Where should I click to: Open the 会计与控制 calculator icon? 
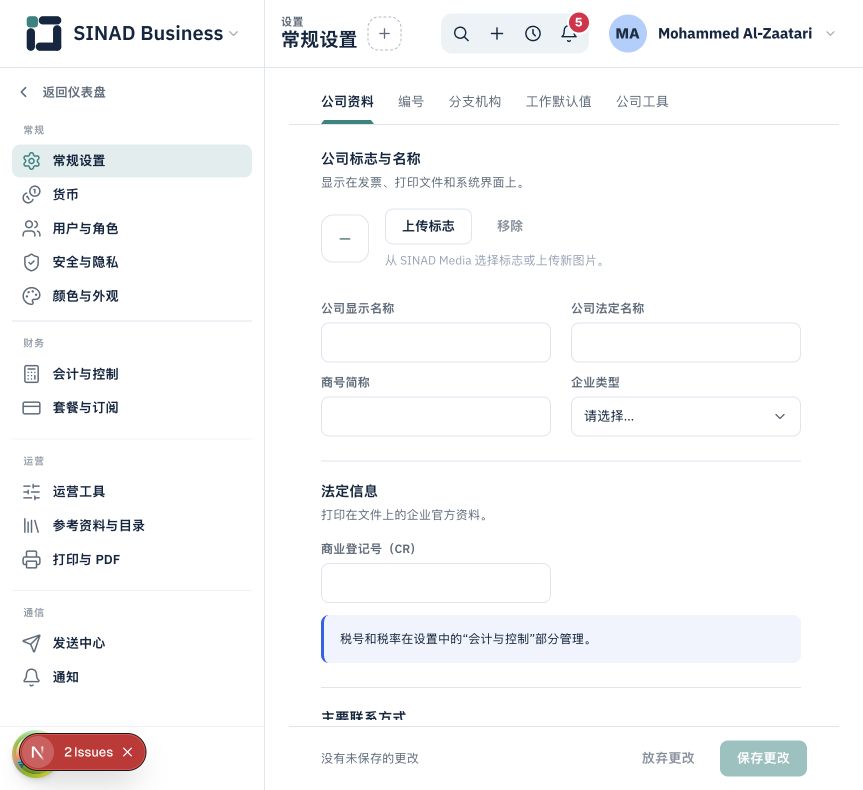pos(31,374)
